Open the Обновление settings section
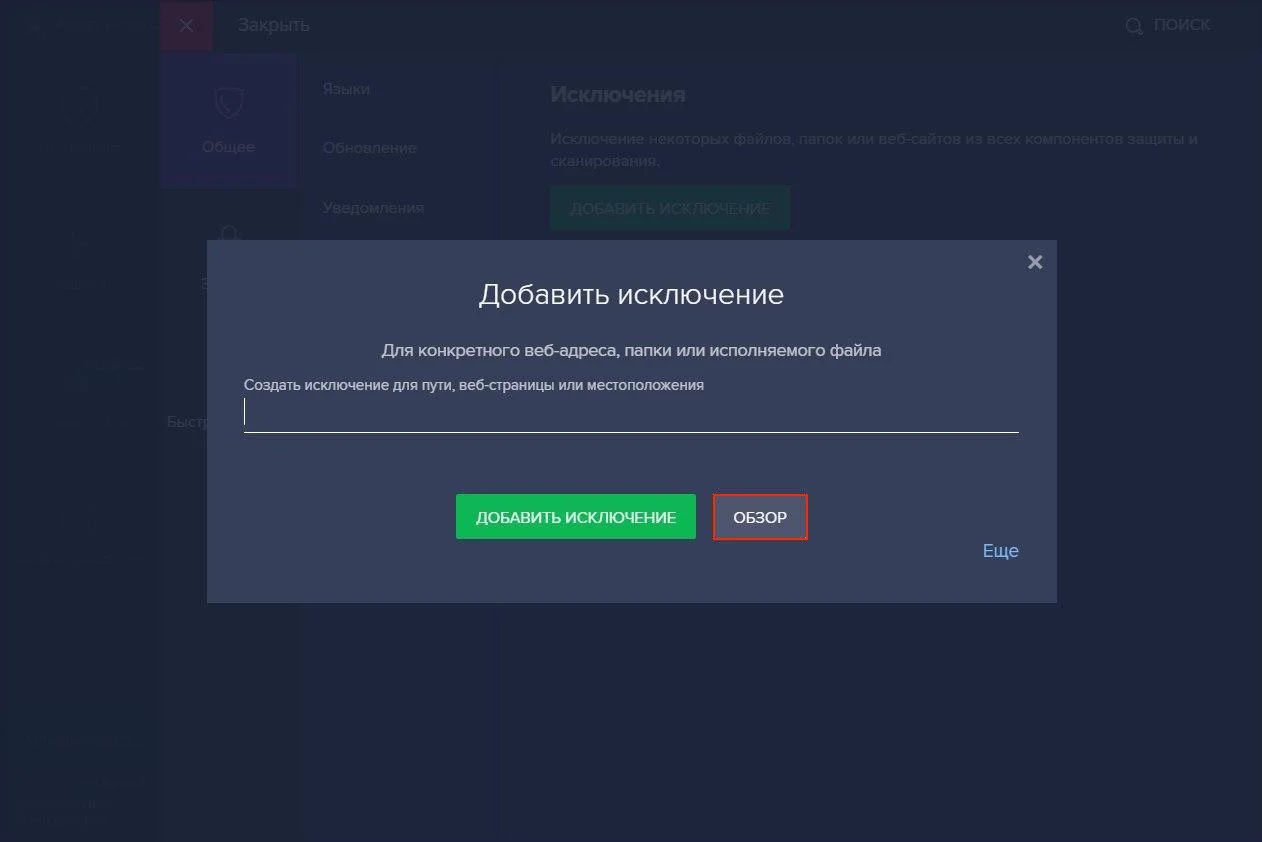 coord(369,148)
